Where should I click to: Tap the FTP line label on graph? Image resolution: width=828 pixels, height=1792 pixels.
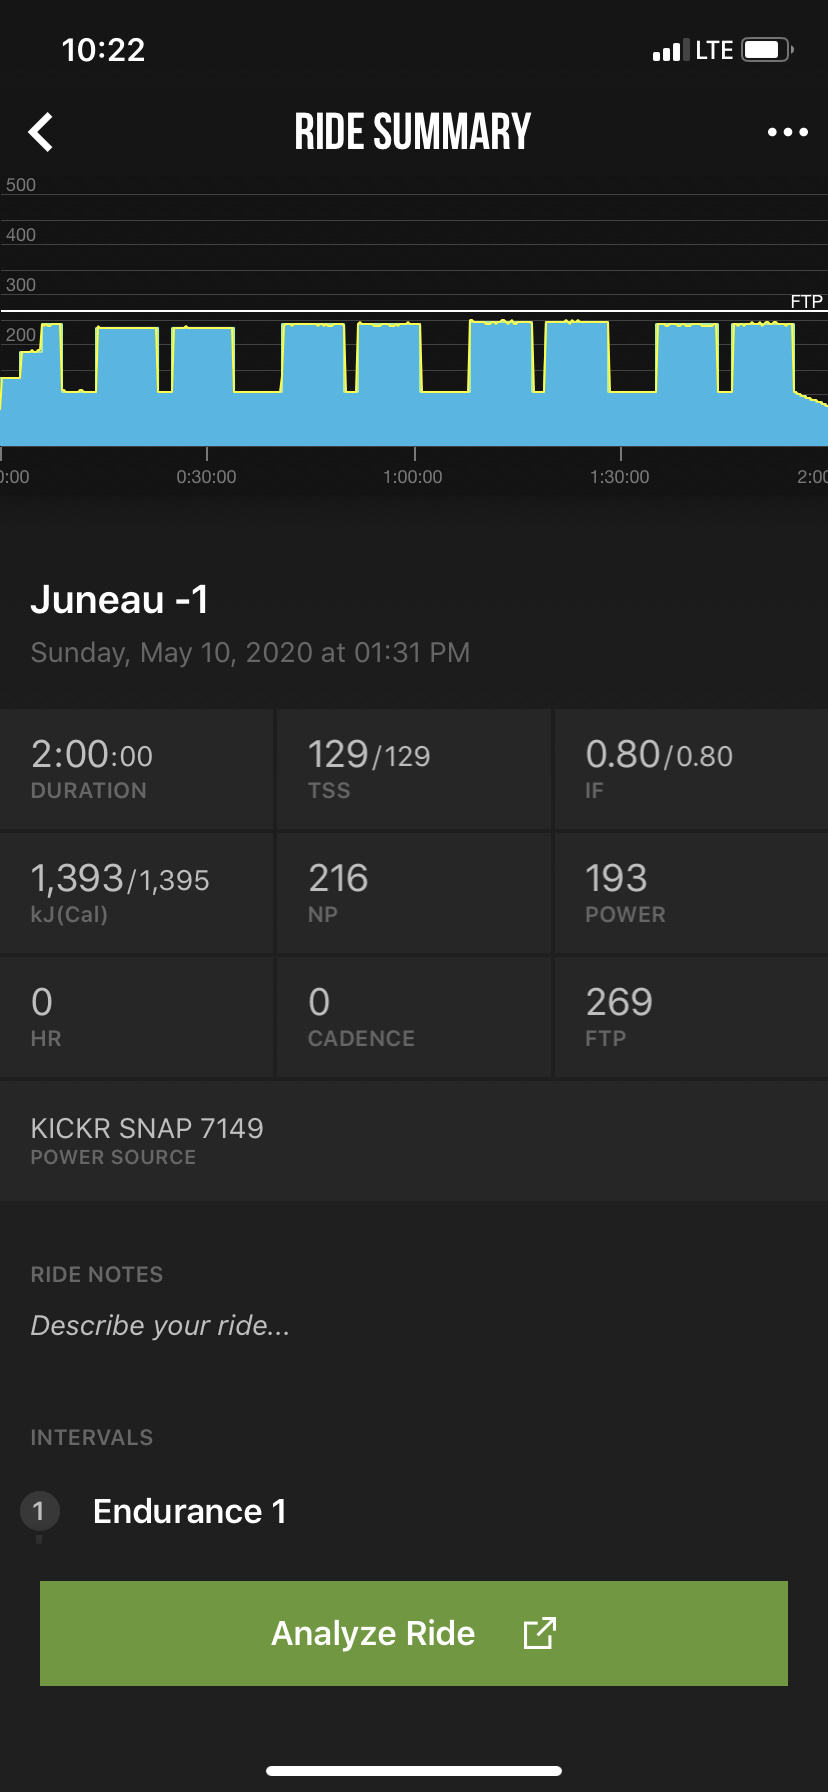[806, 301]
